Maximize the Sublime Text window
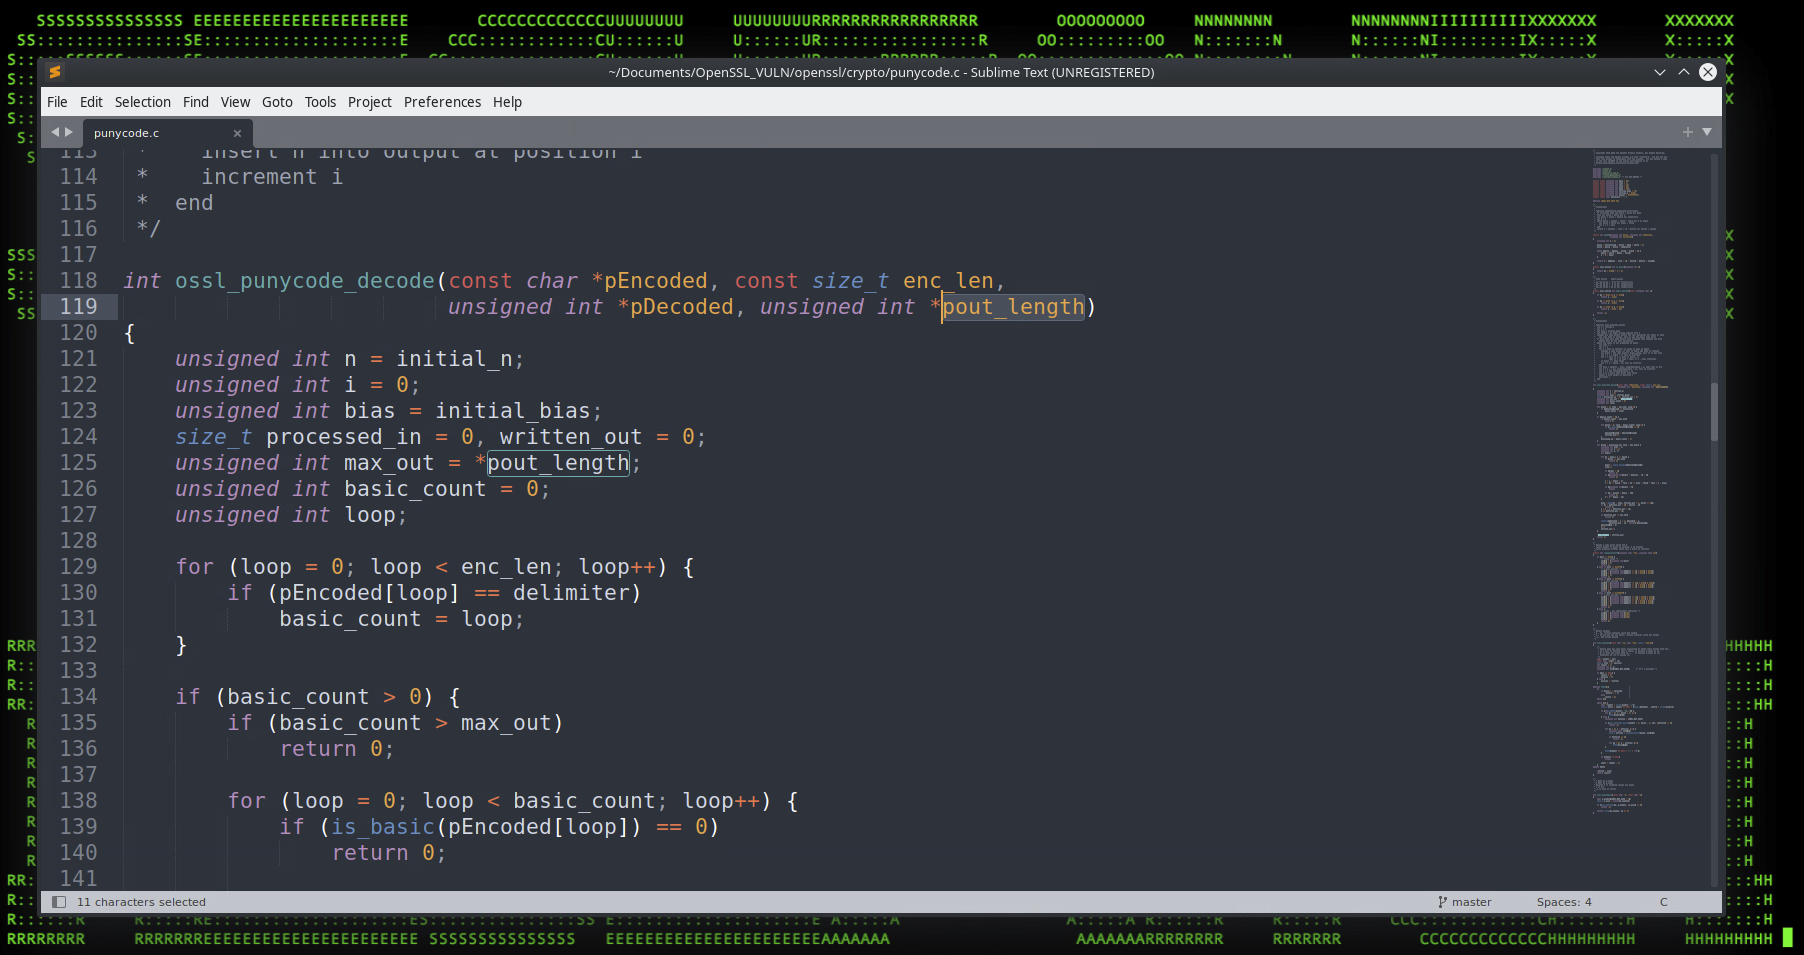This screenshot has height=955, width=1804. coord(1684,72)
